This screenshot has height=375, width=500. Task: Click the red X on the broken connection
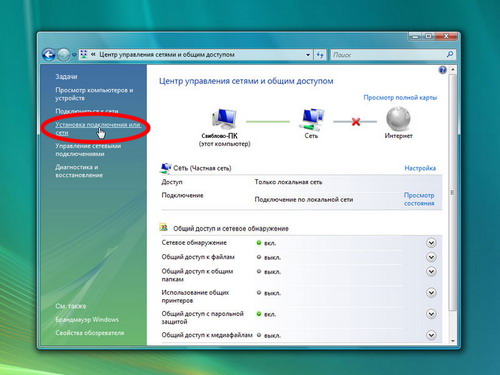click(356, 122)
